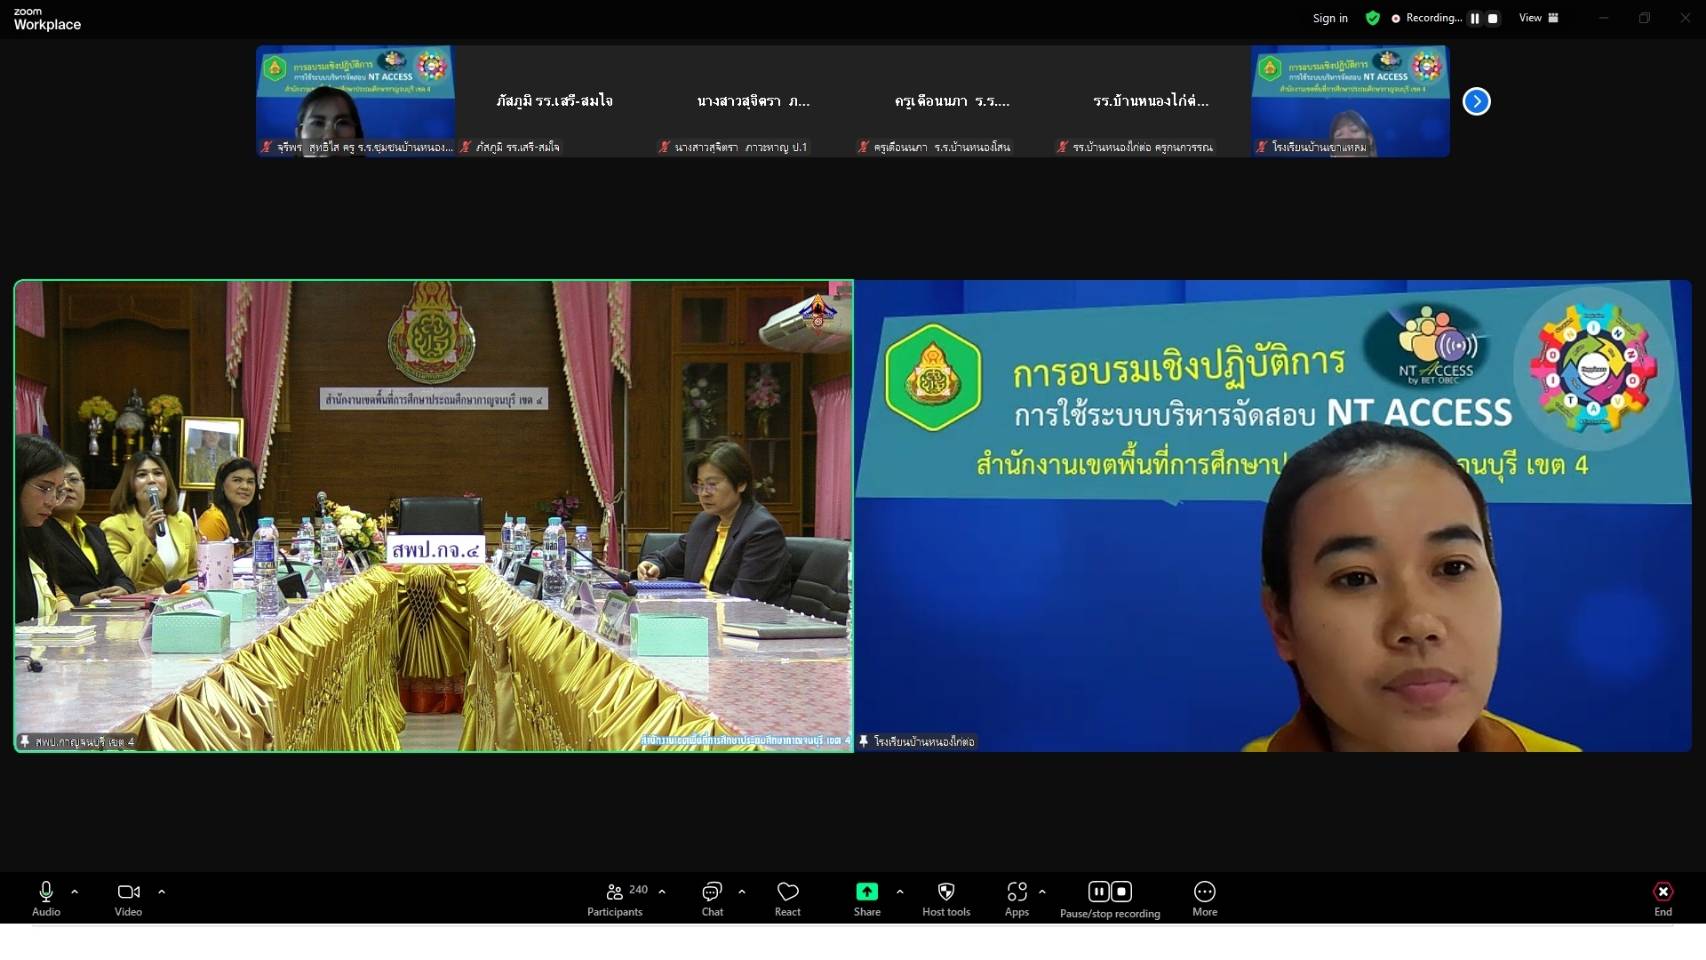
Task: Open Host tools shield menu
Action: pyautogui.click(x=946, y=897)
